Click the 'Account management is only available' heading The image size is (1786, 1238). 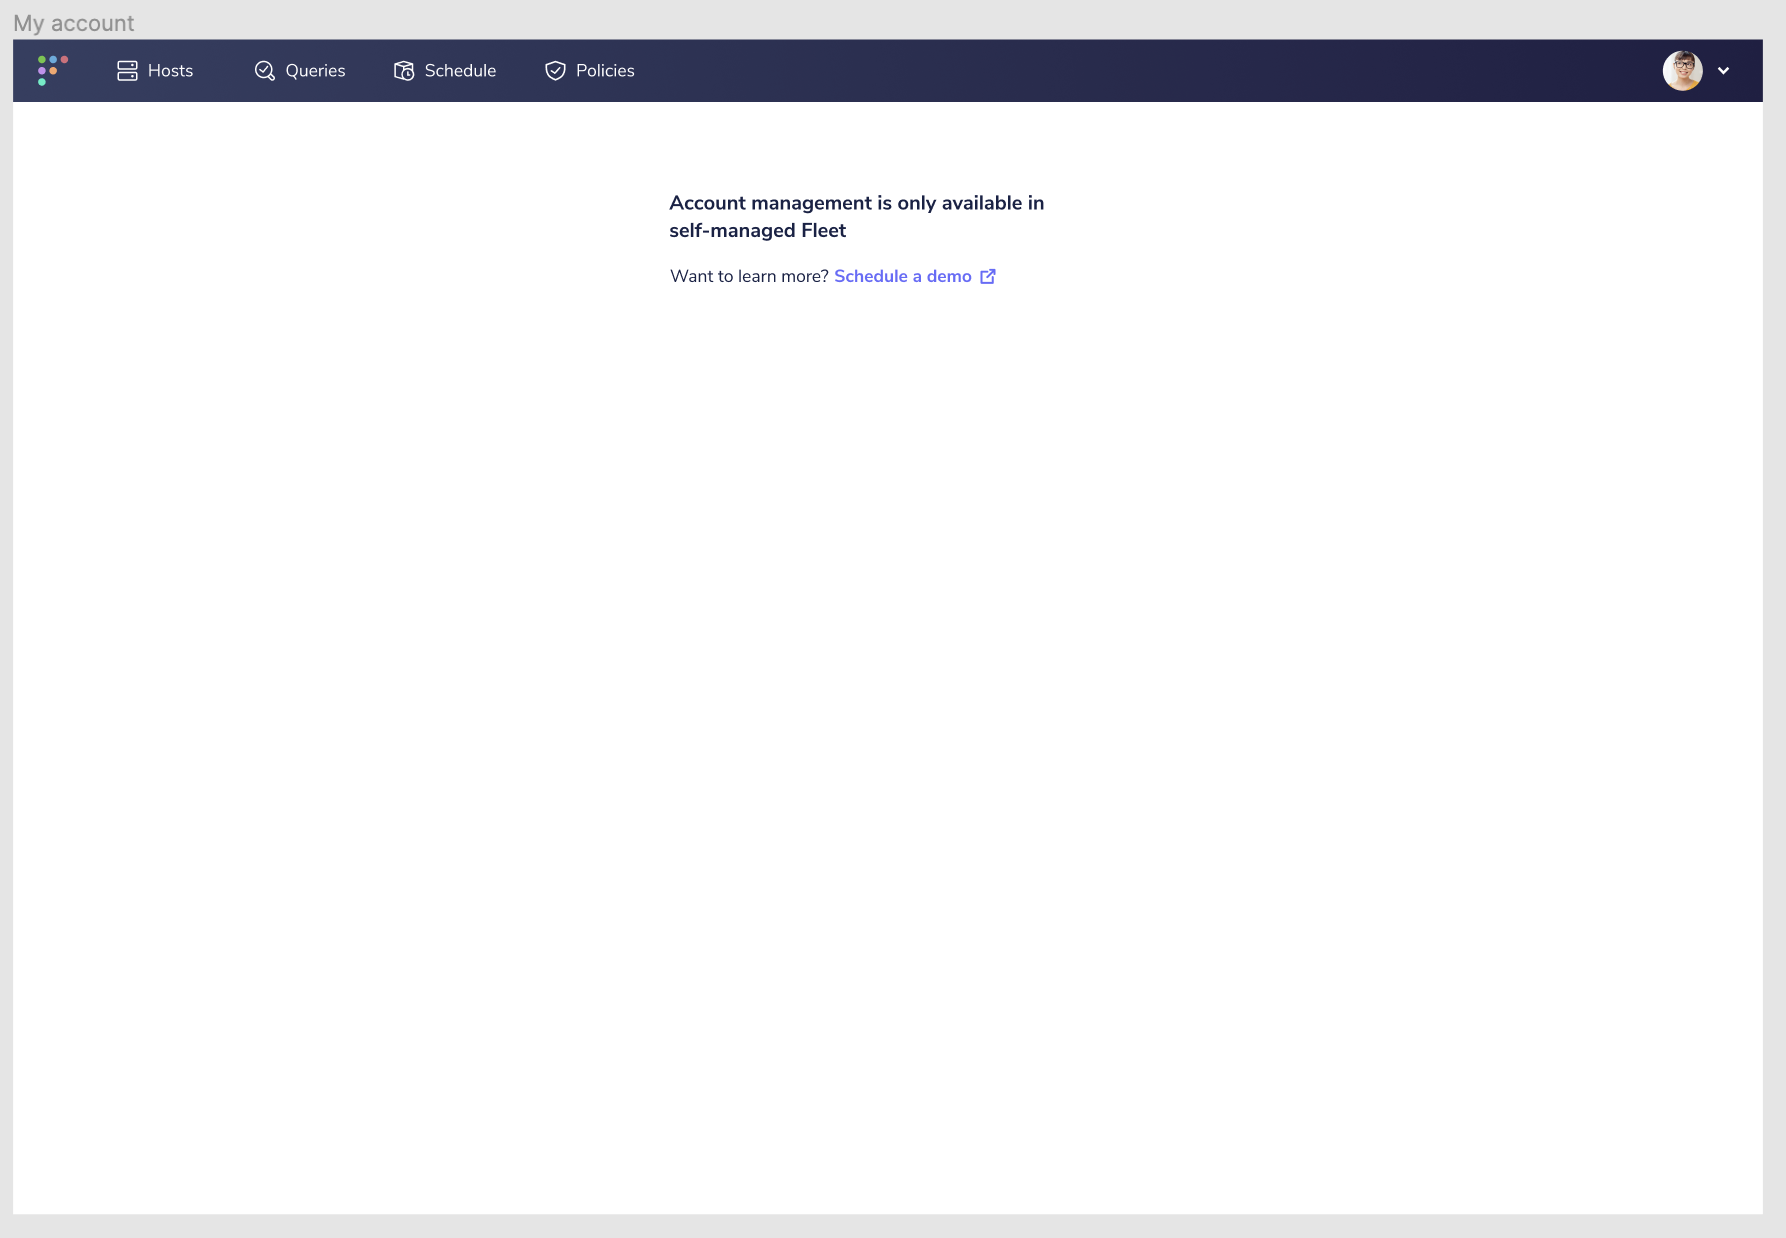(x=857, y=216)
